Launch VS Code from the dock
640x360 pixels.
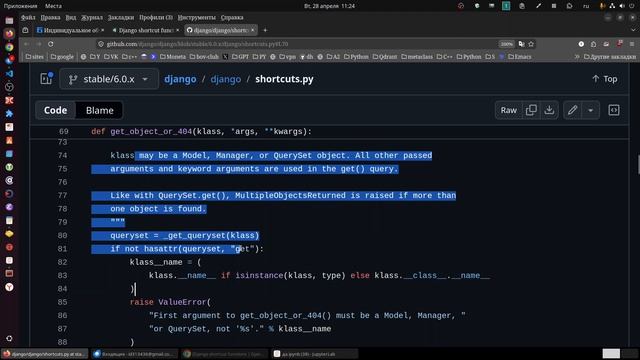pos(9,73)
